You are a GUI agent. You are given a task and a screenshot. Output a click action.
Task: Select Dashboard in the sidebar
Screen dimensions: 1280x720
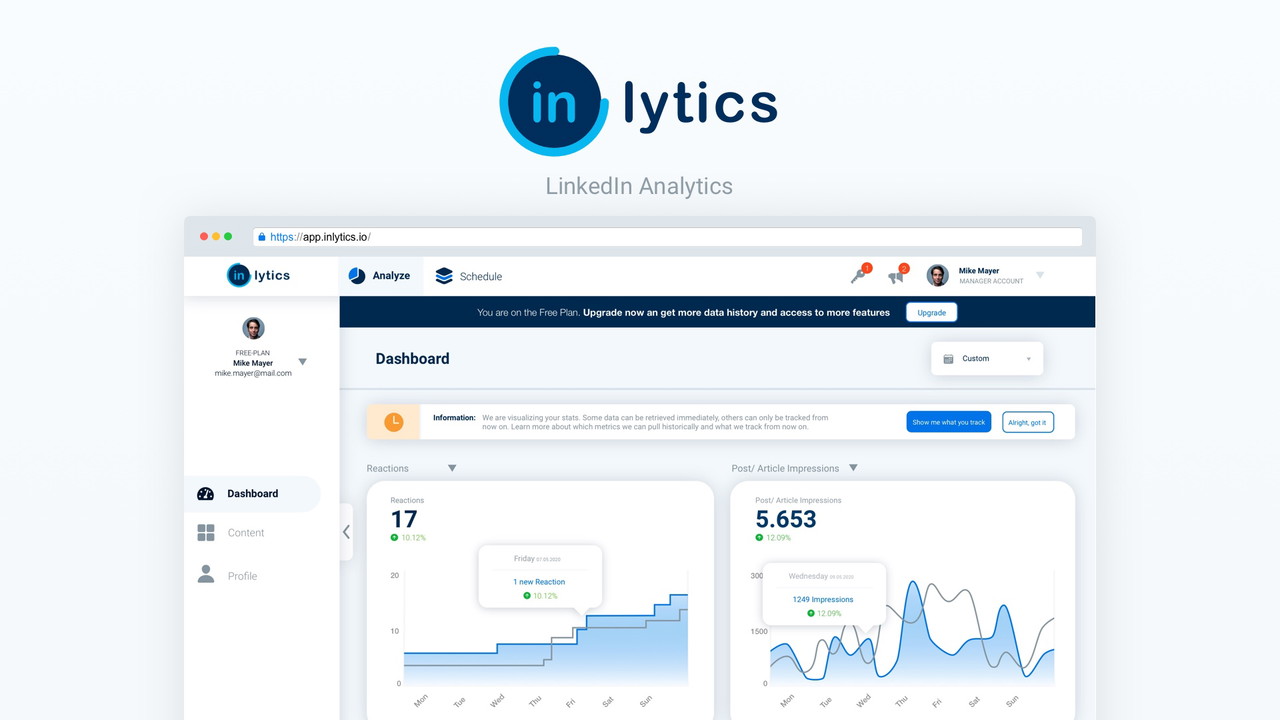(252, 494)
